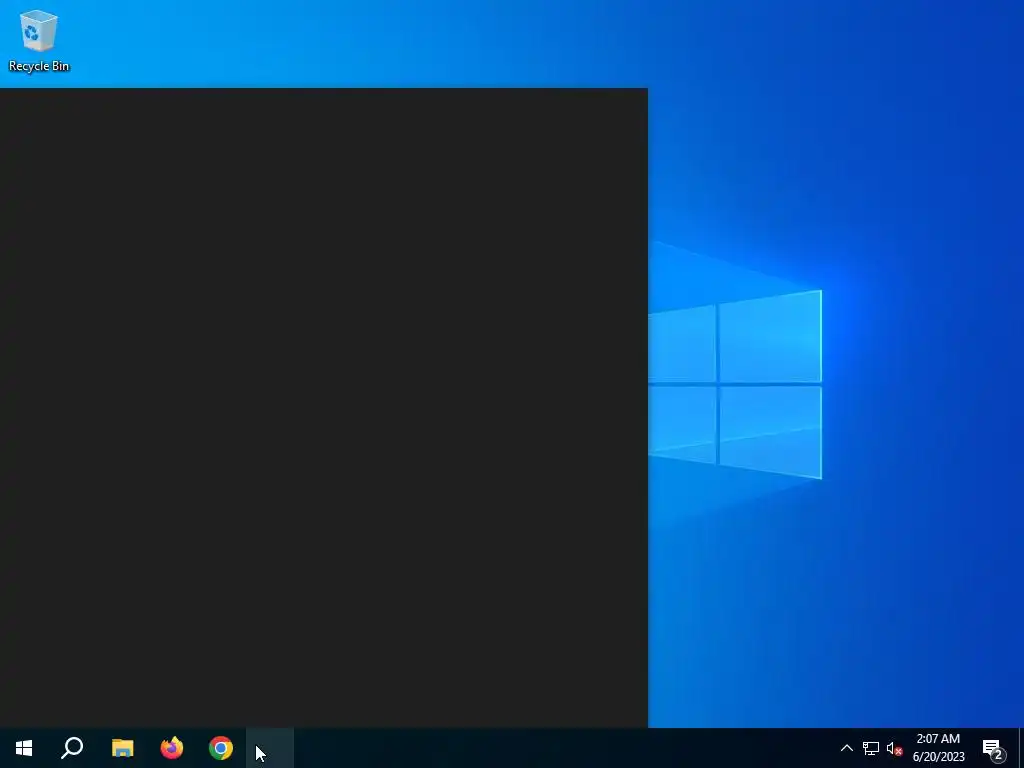Image resolution: width=1024 pixels, height=768 pixels.
Task: Open clock showing 2:07 AM
Action: click(938, 748)
